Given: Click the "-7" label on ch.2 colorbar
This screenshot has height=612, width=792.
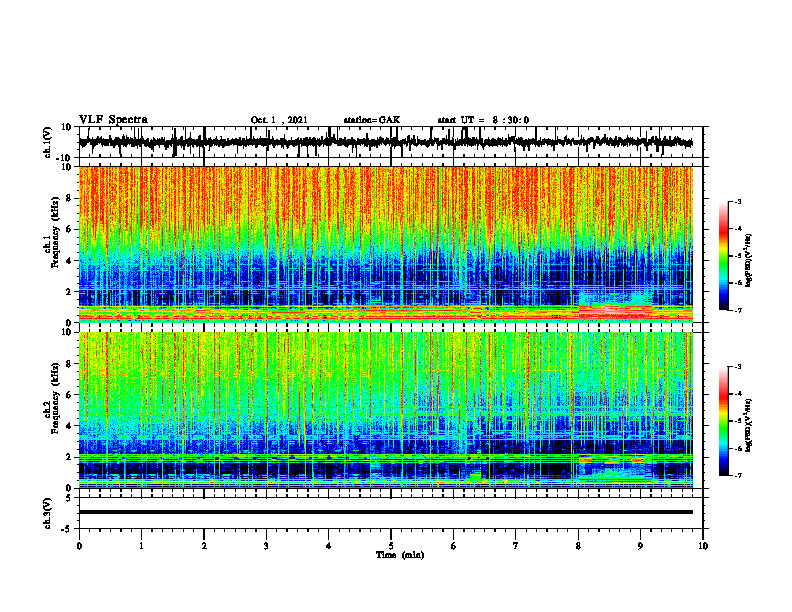Looking at the screenshot, I should [738, 475].
